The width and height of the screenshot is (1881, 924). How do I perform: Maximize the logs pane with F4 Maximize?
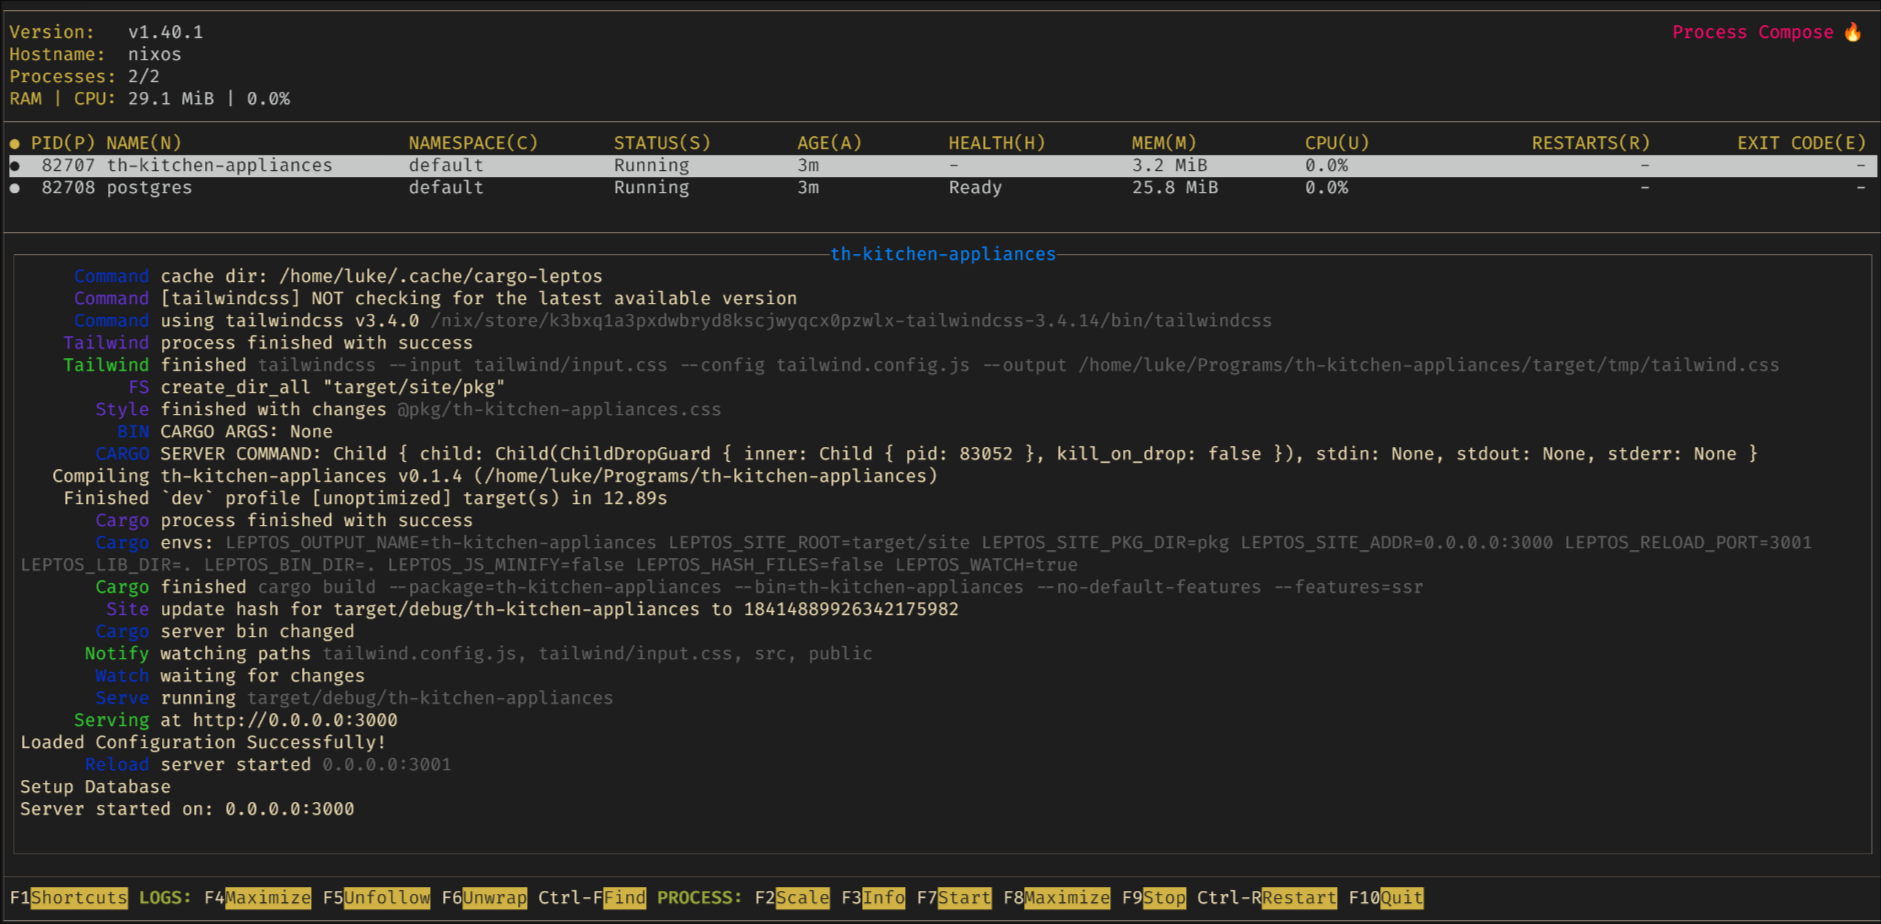[x=268, y=897]
